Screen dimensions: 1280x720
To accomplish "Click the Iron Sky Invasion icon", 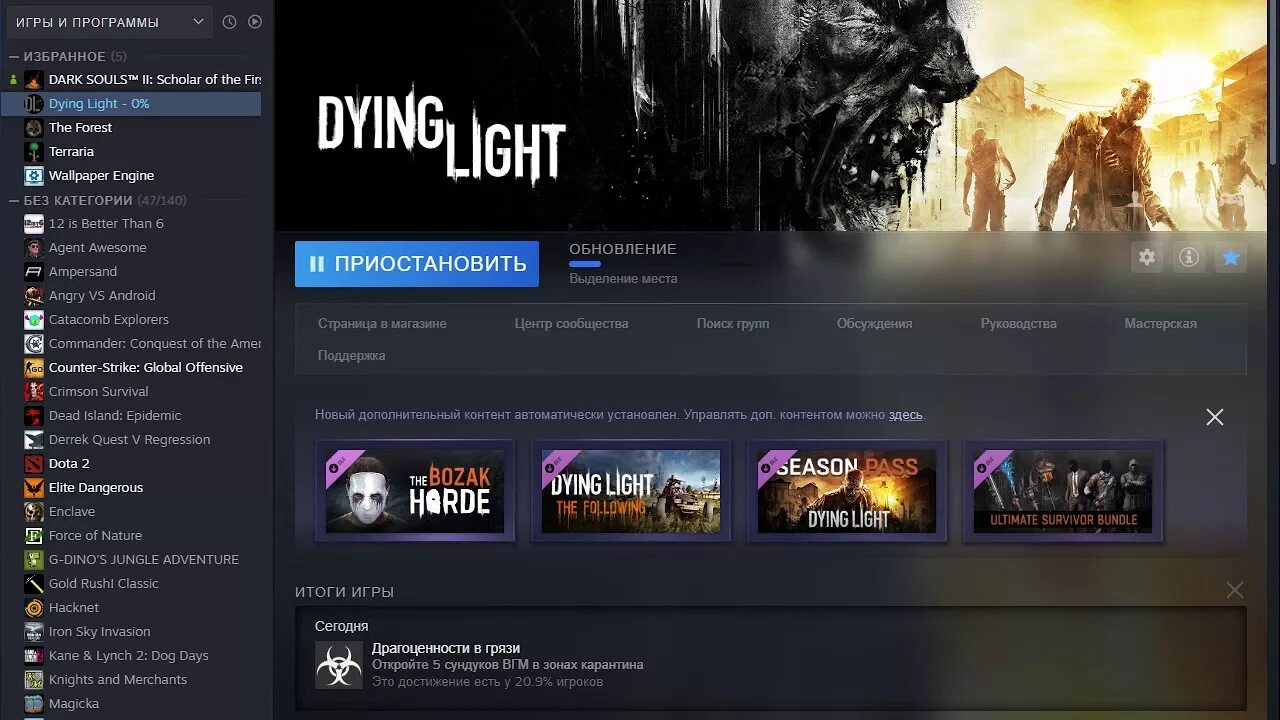I will tap(34, 631).
